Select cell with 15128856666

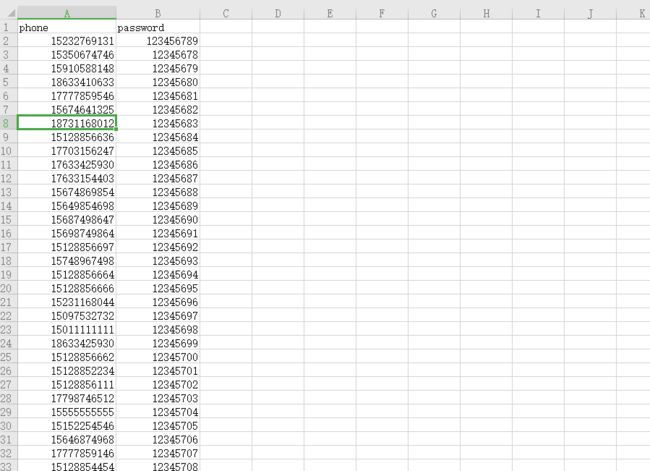(67, 288)
